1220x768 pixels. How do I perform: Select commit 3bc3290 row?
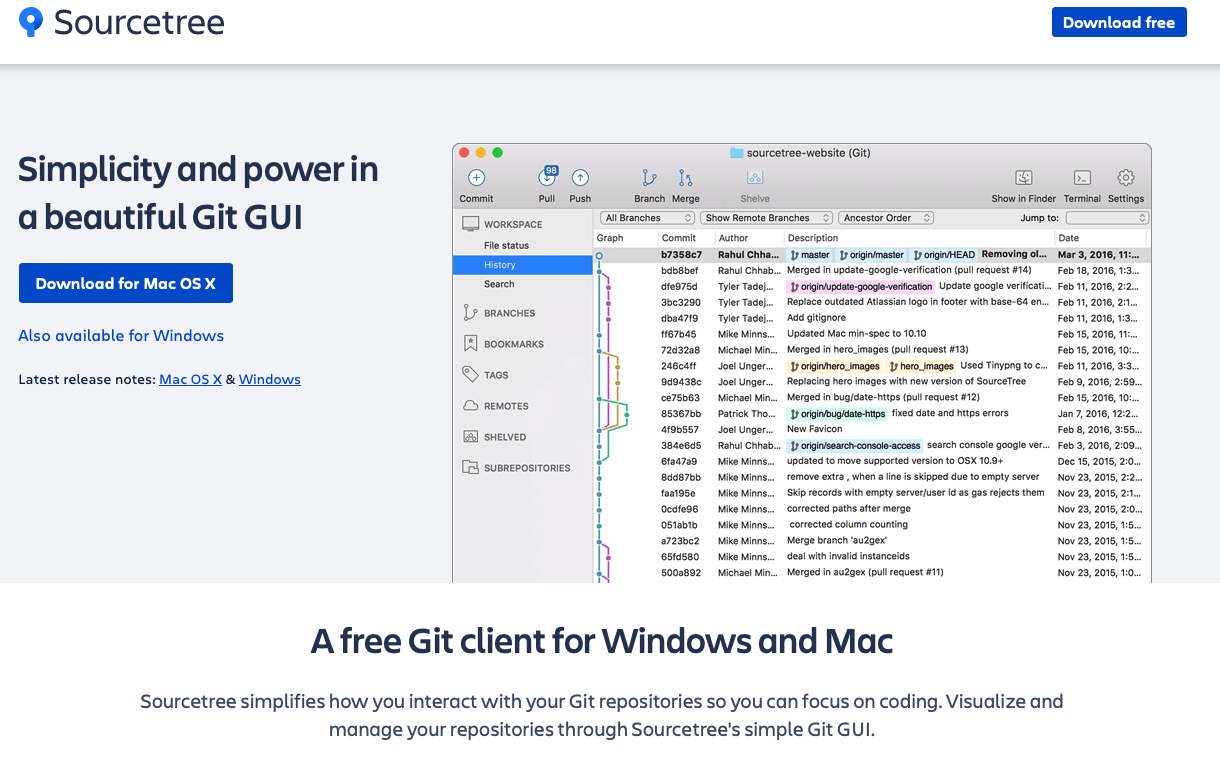[872, 302]
